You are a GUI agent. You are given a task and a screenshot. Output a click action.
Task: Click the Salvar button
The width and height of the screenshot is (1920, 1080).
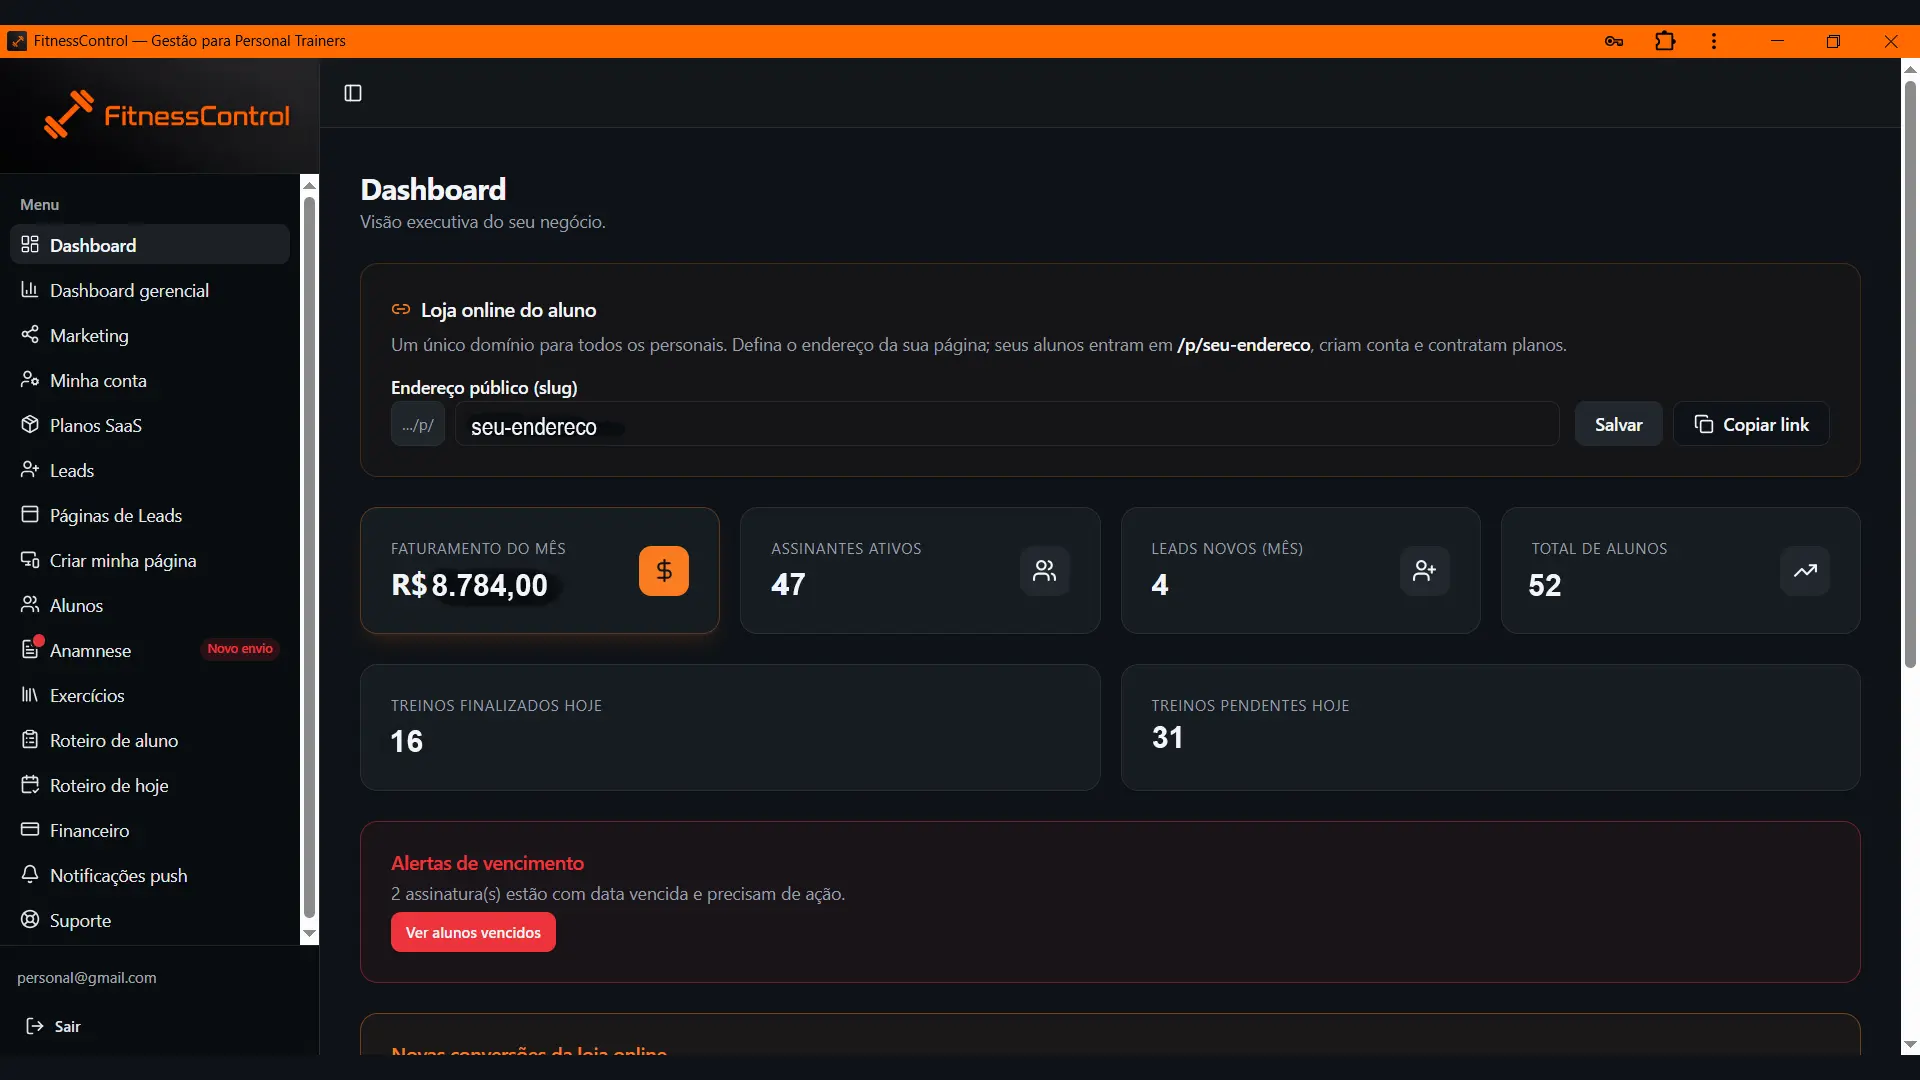pos(1618,424)
